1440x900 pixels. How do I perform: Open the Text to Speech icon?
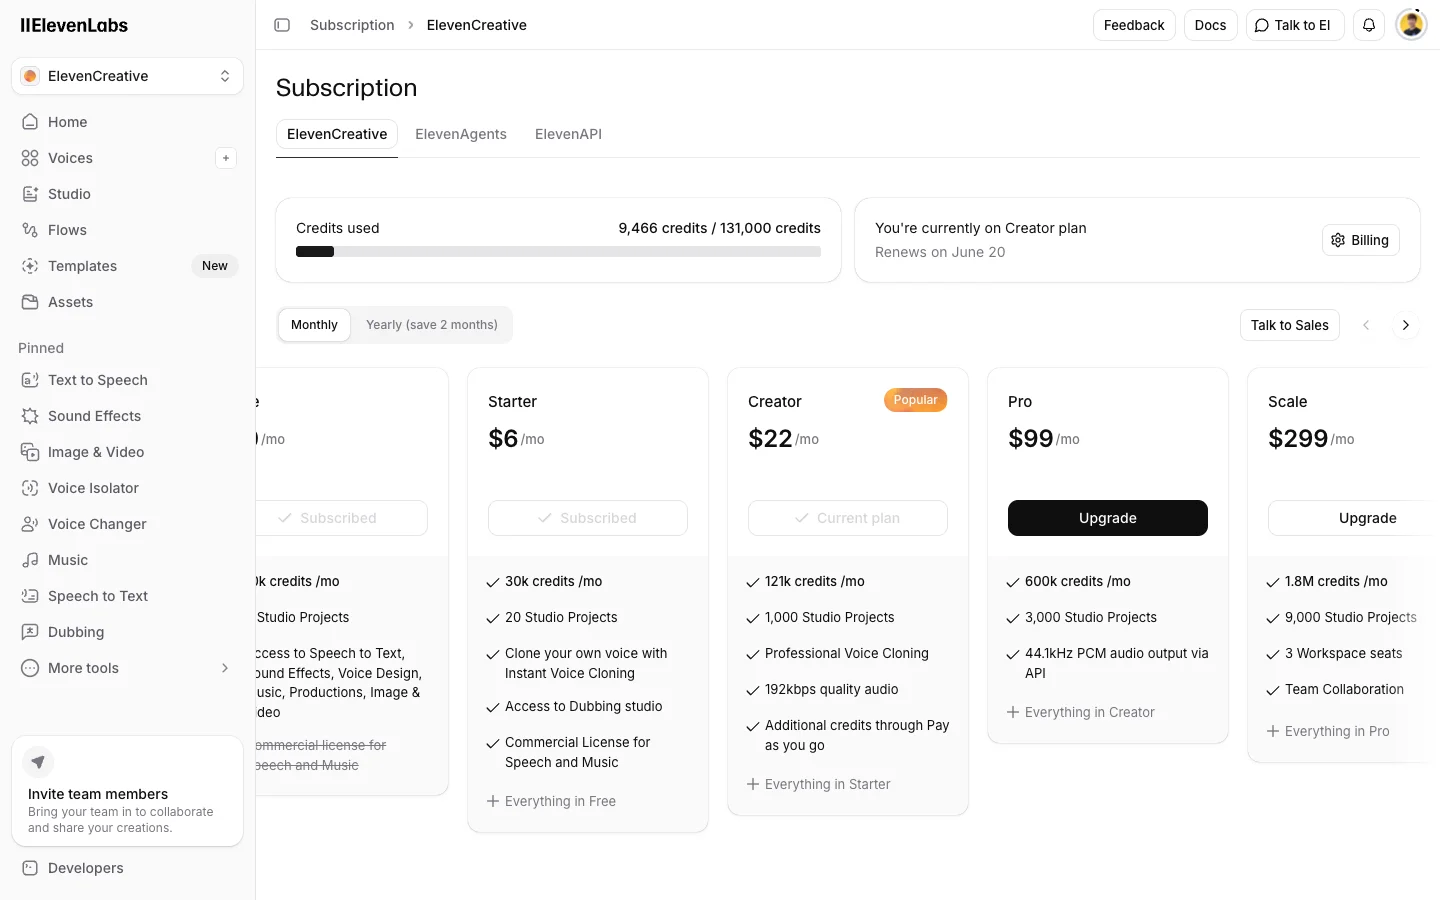pos(30,380)
